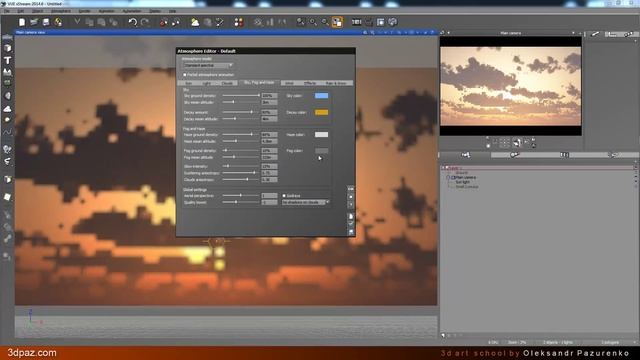
Task: Open the Atmosphere menu
Action: 60,11
